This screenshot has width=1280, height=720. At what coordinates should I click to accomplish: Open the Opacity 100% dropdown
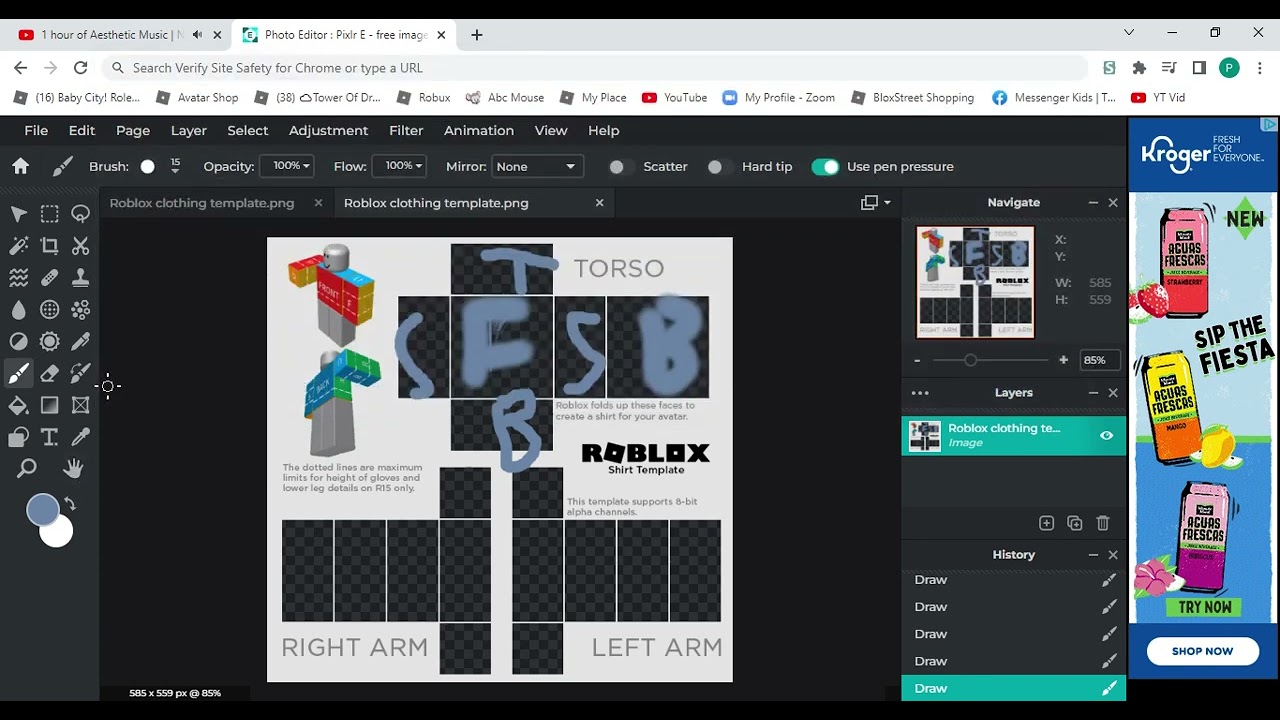point(287,166)
